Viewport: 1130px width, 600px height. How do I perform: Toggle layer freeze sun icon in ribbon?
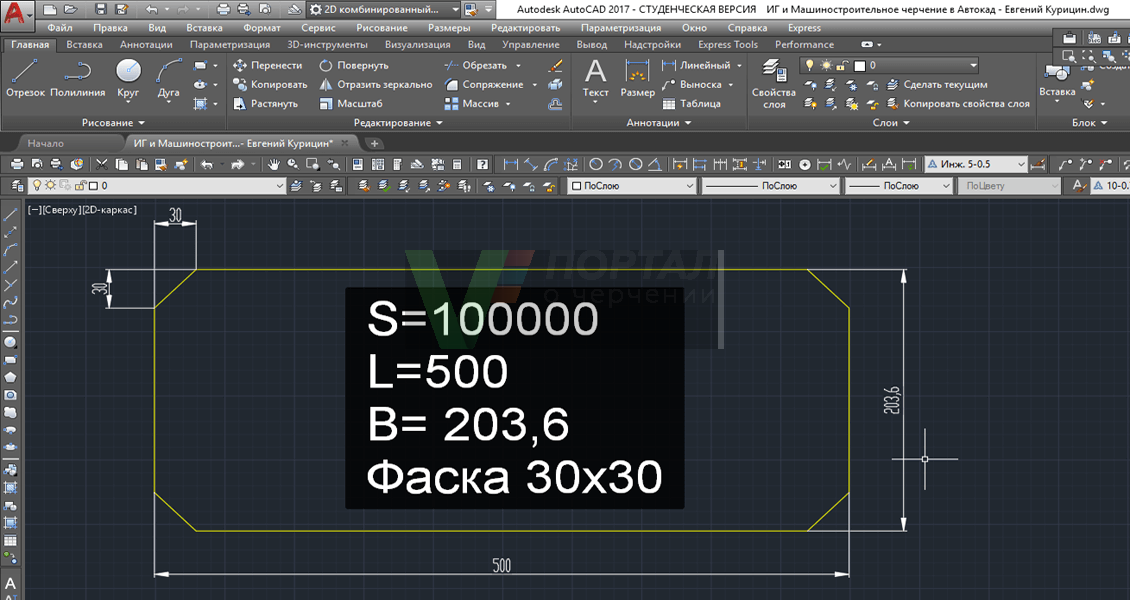[x=826, y=65]
